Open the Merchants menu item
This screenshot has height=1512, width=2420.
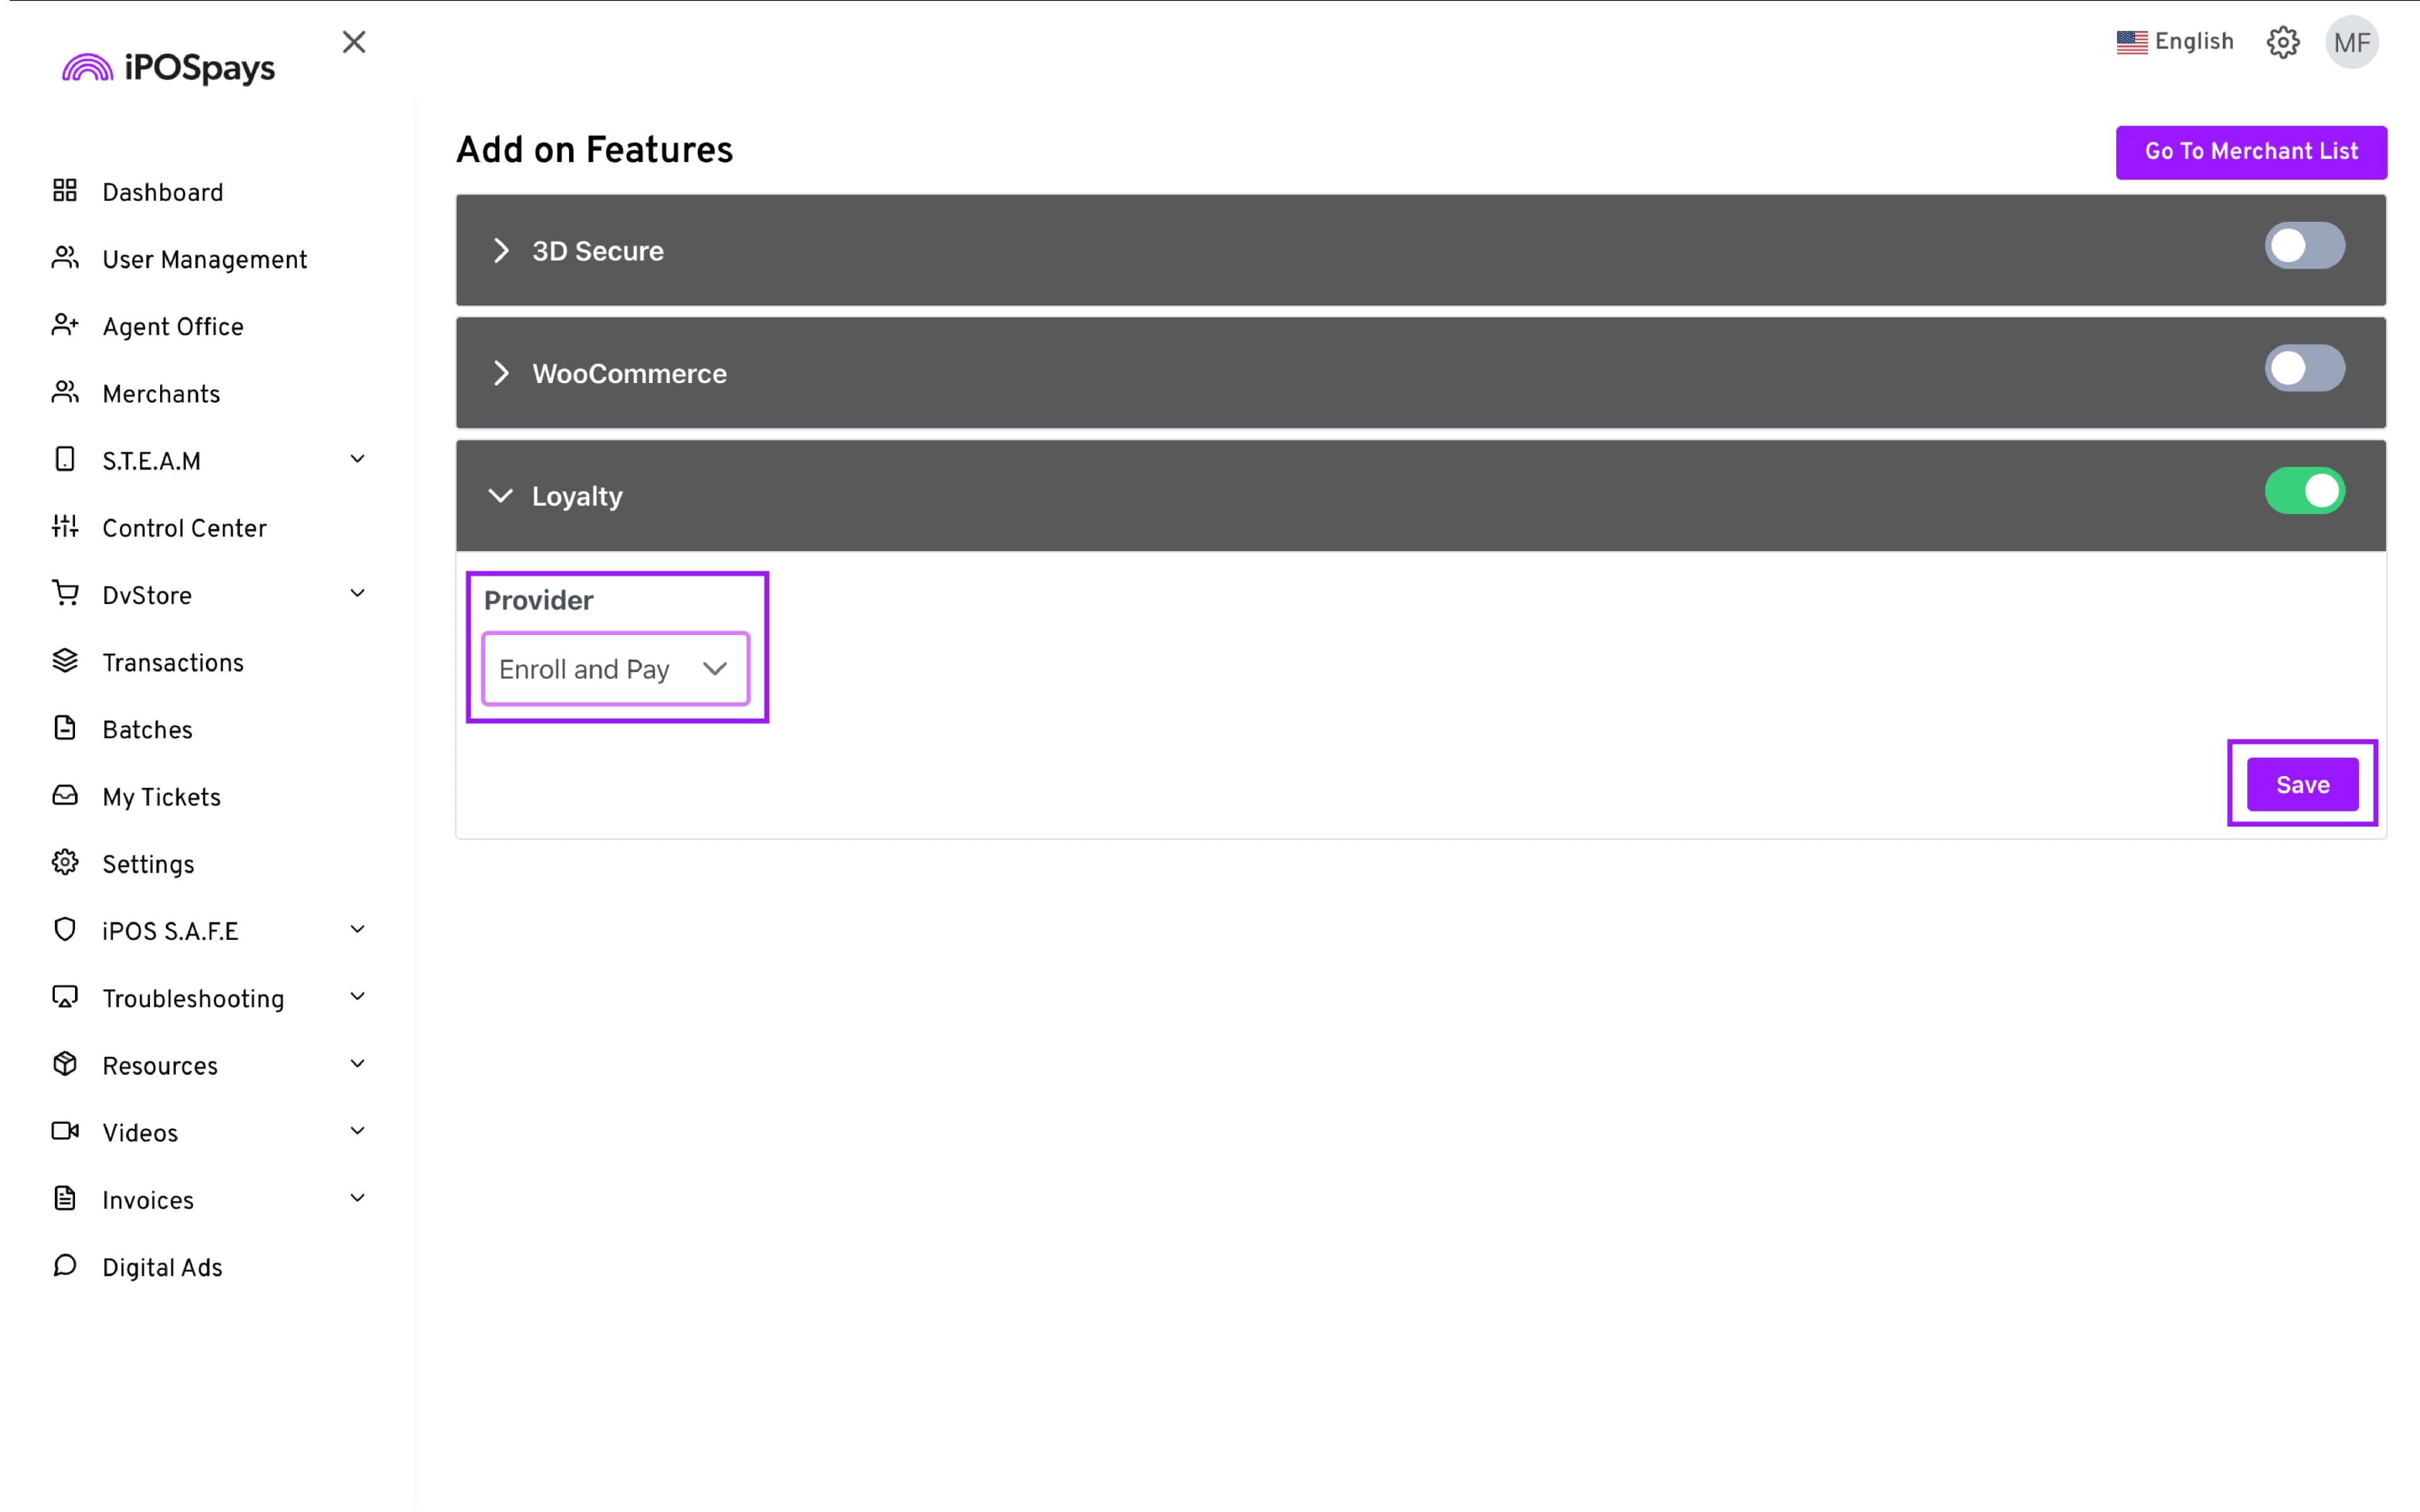161,394
